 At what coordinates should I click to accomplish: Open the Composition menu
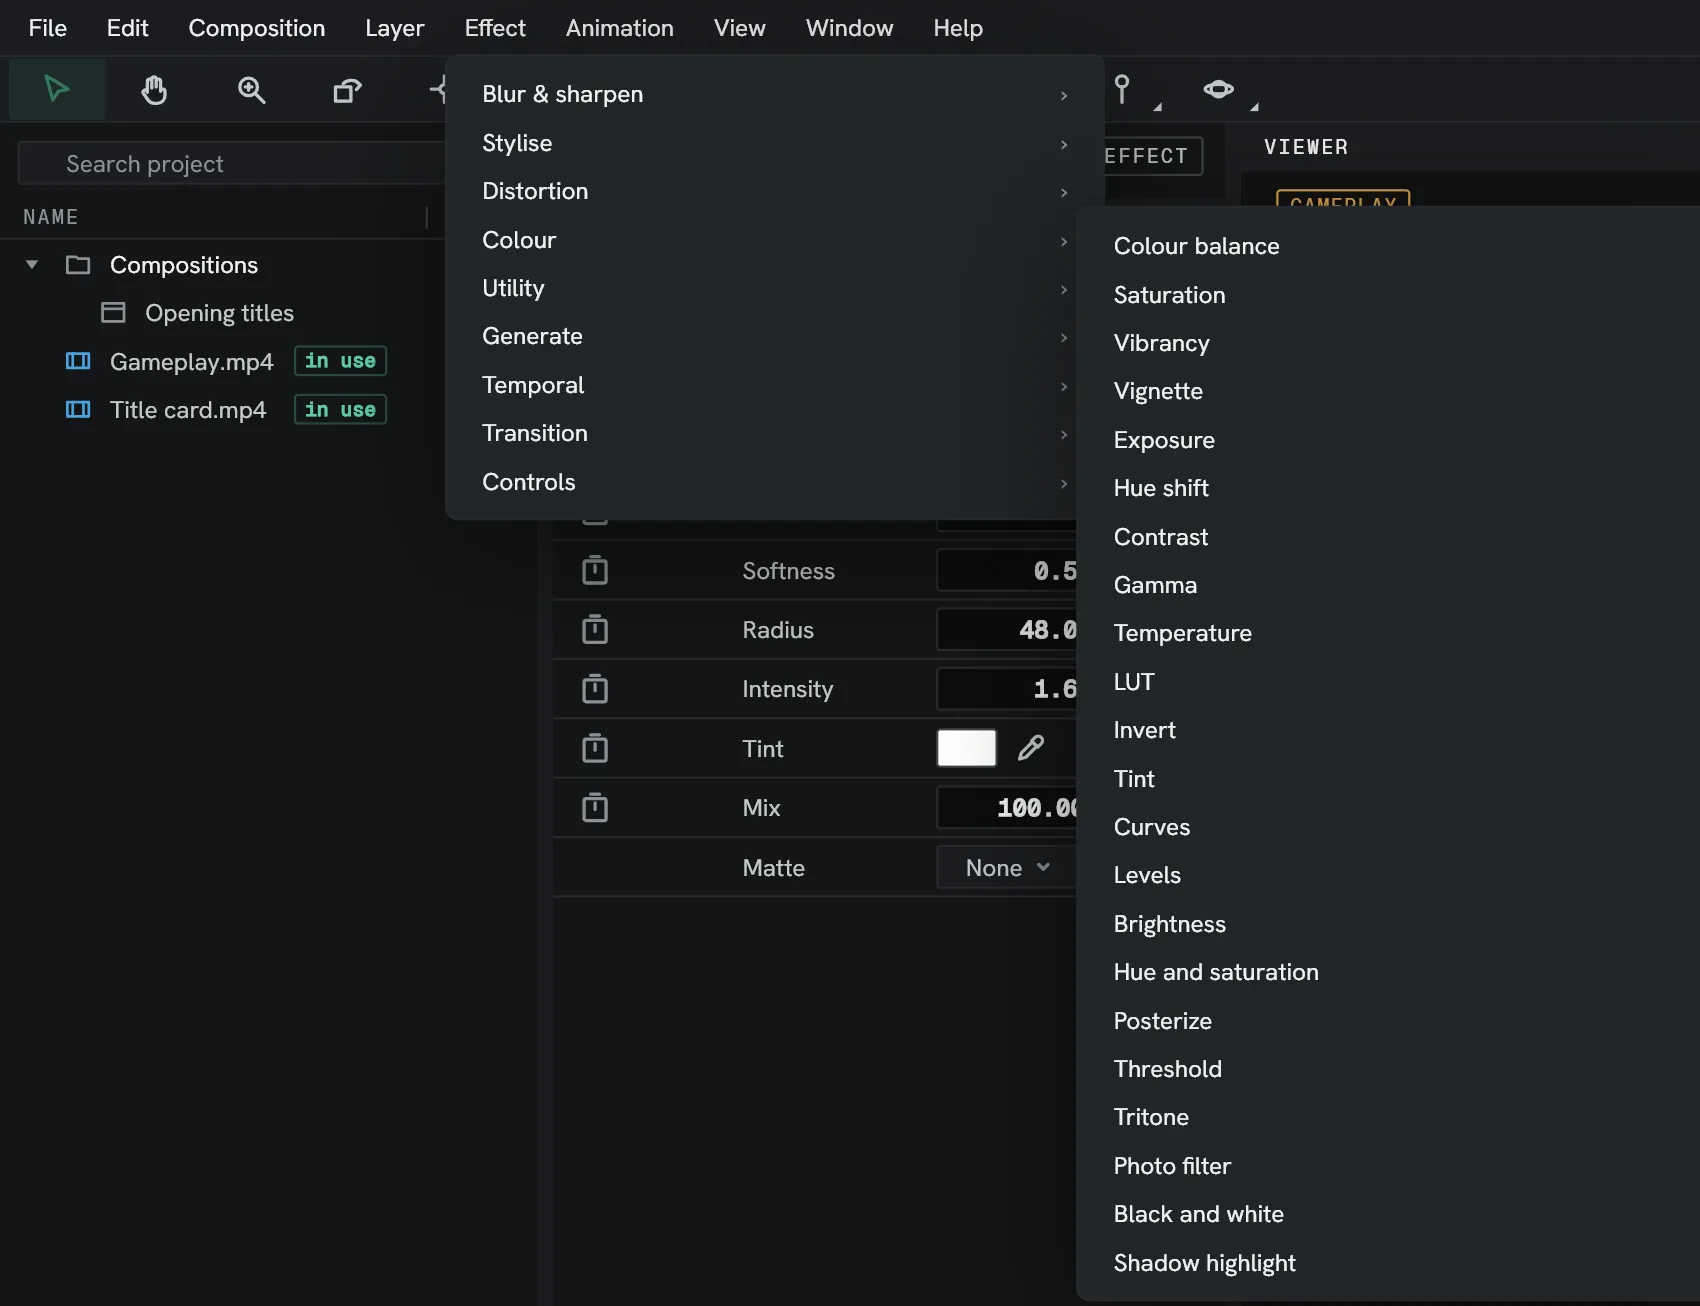[x=257, y=28]
